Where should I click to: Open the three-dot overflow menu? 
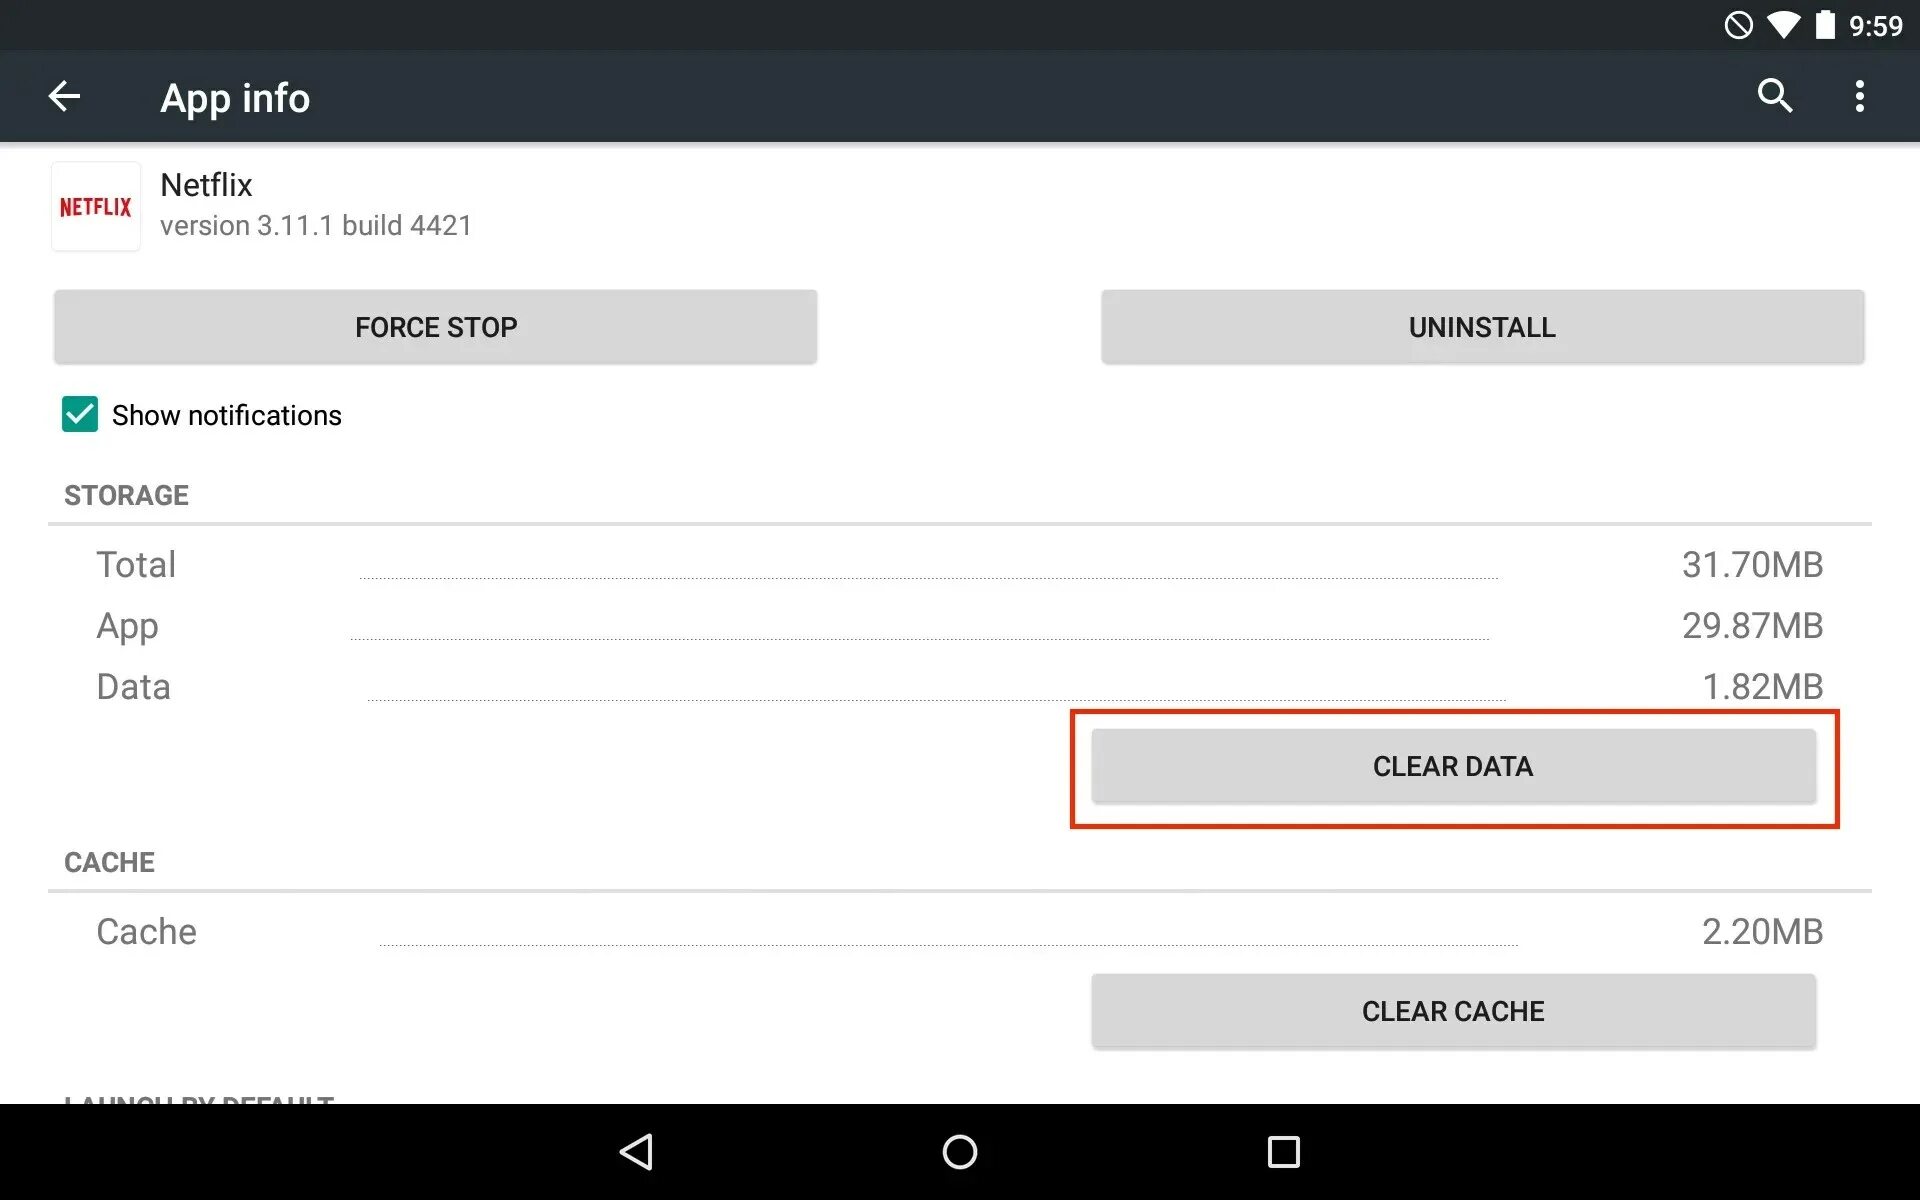click(1859, 96)
